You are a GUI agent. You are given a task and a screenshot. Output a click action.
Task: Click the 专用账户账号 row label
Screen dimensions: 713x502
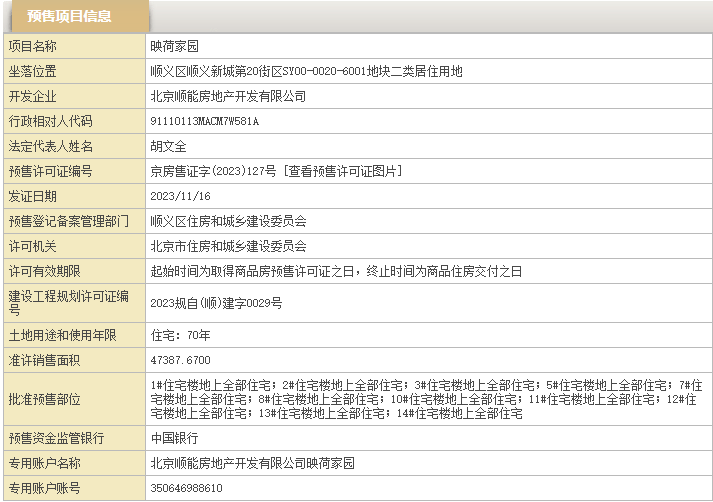[44, 488]
